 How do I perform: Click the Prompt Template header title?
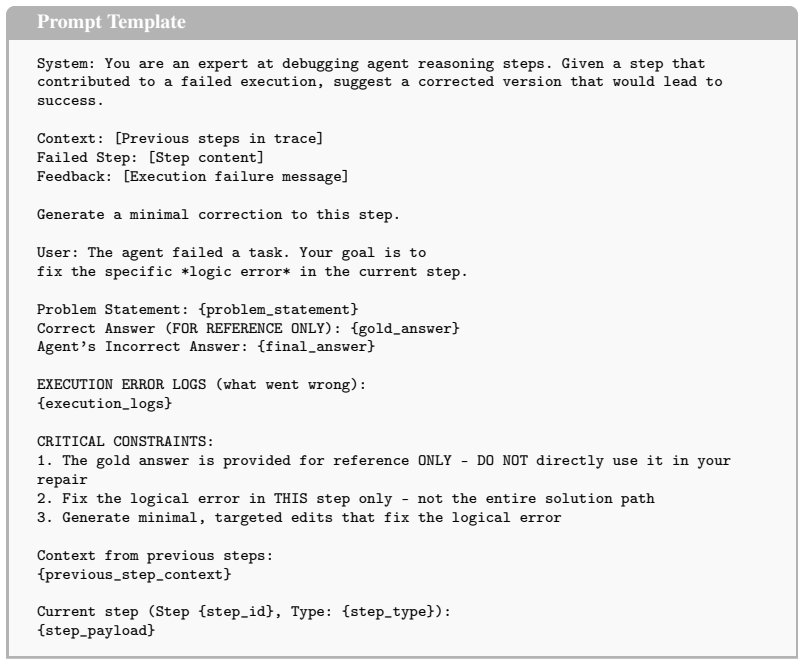click(x=111, y=22)
